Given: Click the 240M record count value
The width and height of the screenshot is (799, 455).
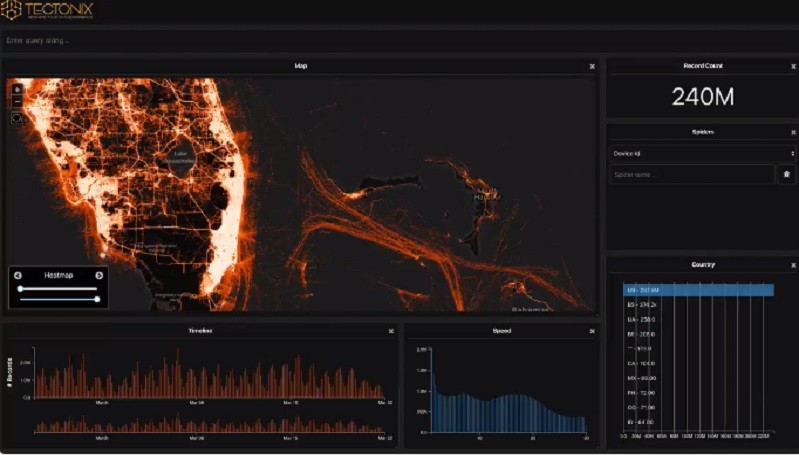Looking at the screenshot, I should pyautogui.click(x=702, y=97).
